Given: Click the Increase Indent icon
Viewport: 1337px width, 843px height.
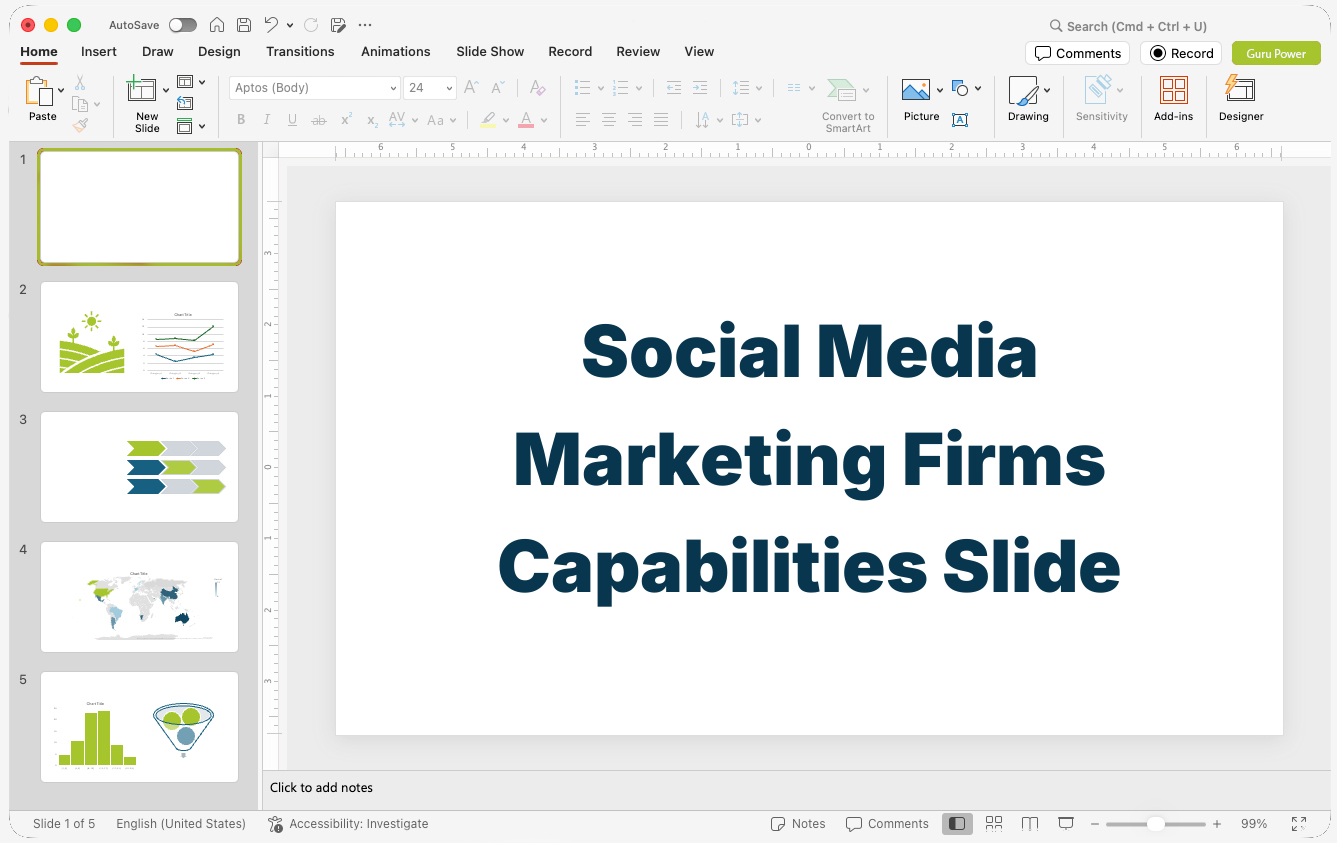Looking at the screenshot, I should pos(700,88).
